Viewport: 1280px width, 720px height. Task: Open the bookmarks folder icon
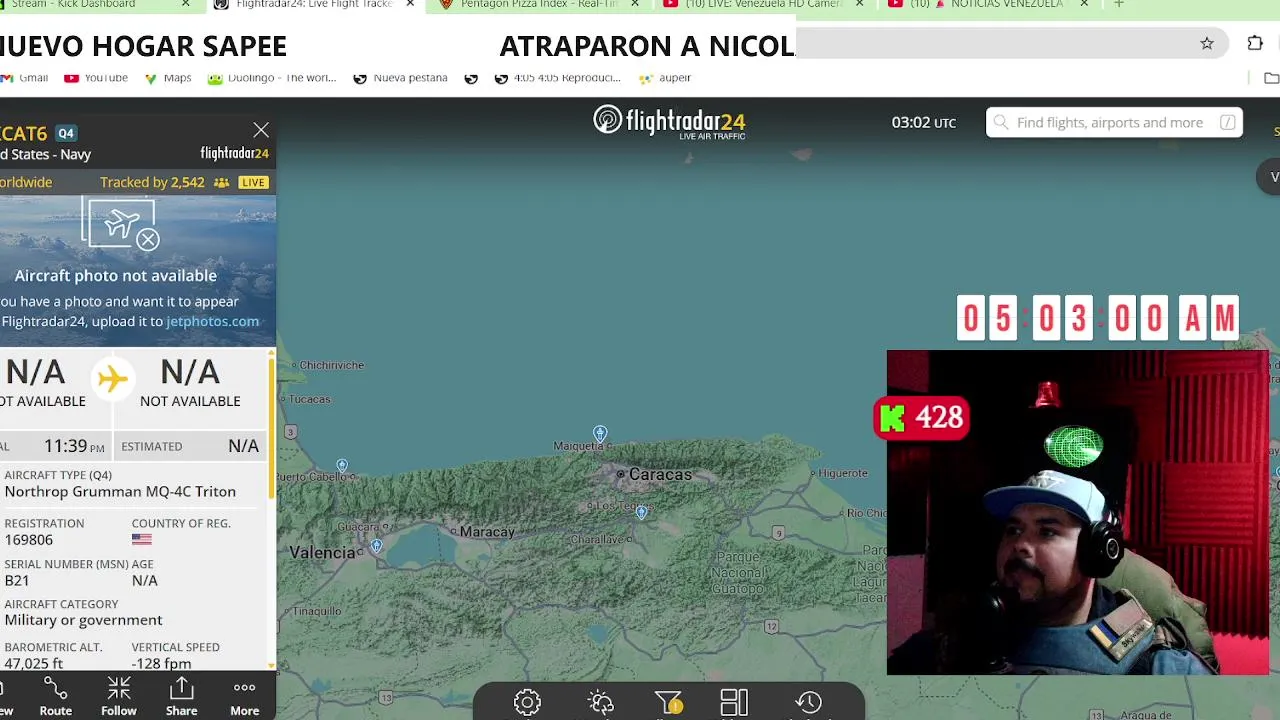point(1271,78)
